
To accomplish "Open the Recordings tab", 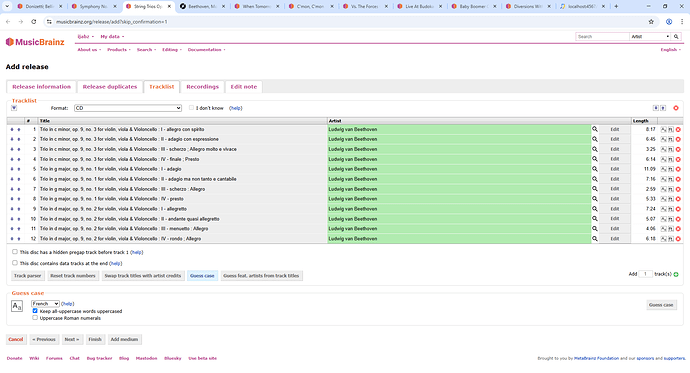I will (202, 87).
